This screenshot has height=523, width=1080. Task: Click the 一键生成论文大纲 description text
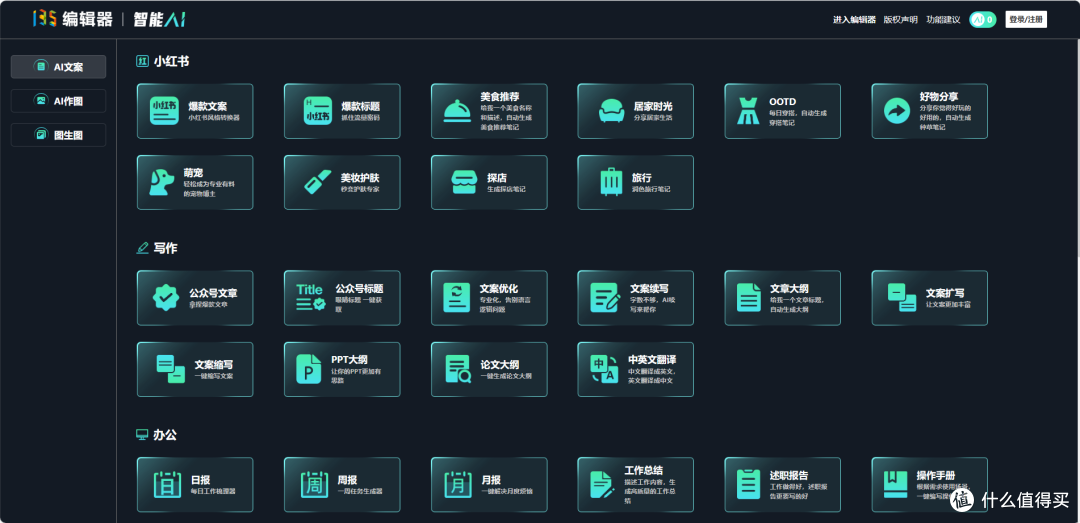tap(506, 376)
